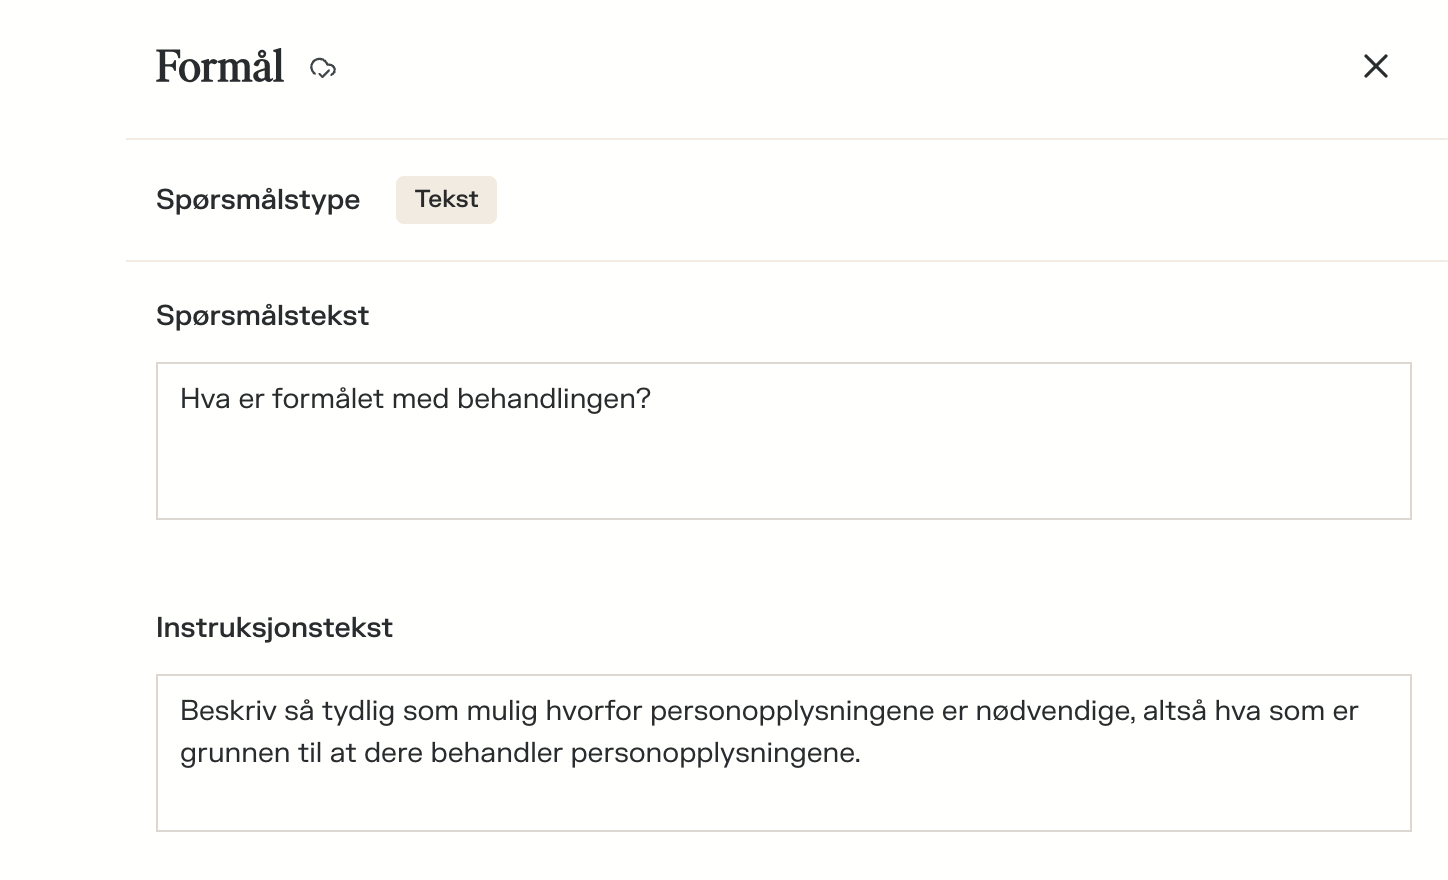
Task: Place cursor after the question mark in Spørsmålstekst
Action: (653, 399)
